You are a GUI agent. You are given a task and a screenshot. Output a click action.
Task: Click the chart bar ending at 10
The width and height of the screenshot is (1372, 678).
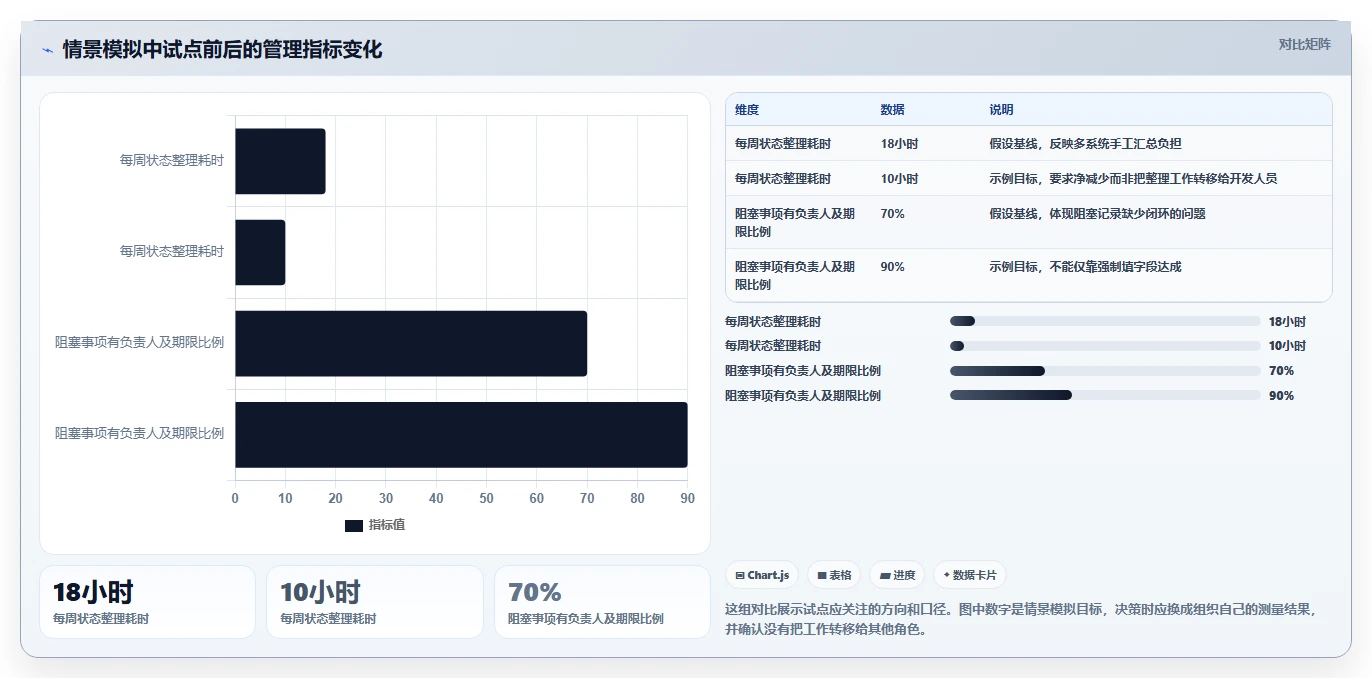coord(260,252)
